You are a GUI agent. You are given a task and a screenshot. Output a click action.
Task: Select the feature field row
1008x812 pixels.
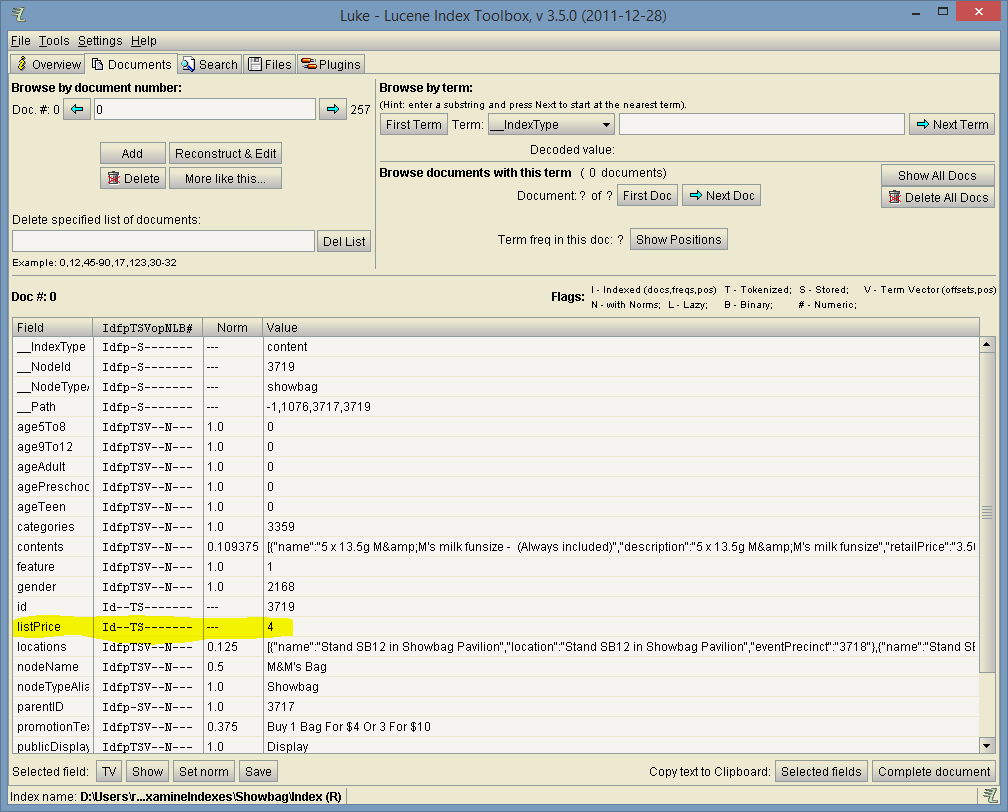[495, 566]
